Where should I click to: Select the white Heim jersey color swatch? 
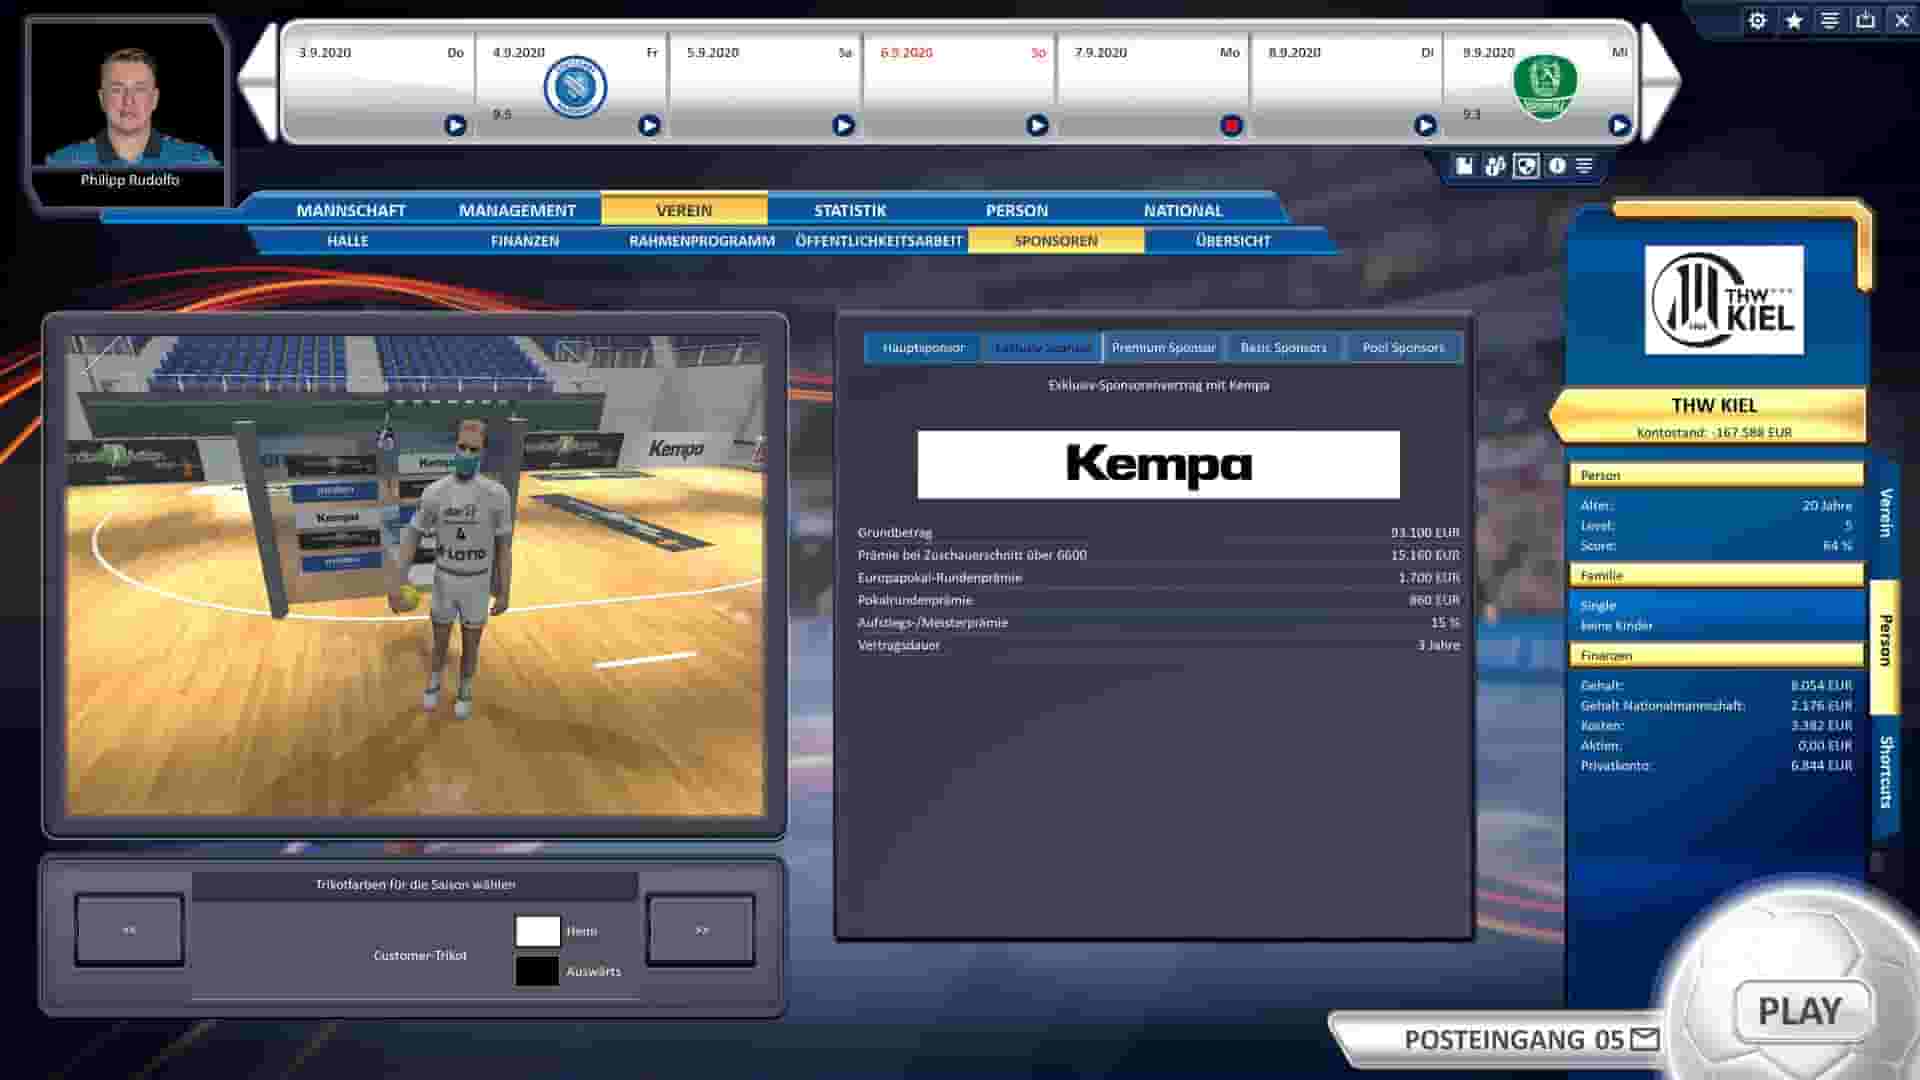click(536, 930)
